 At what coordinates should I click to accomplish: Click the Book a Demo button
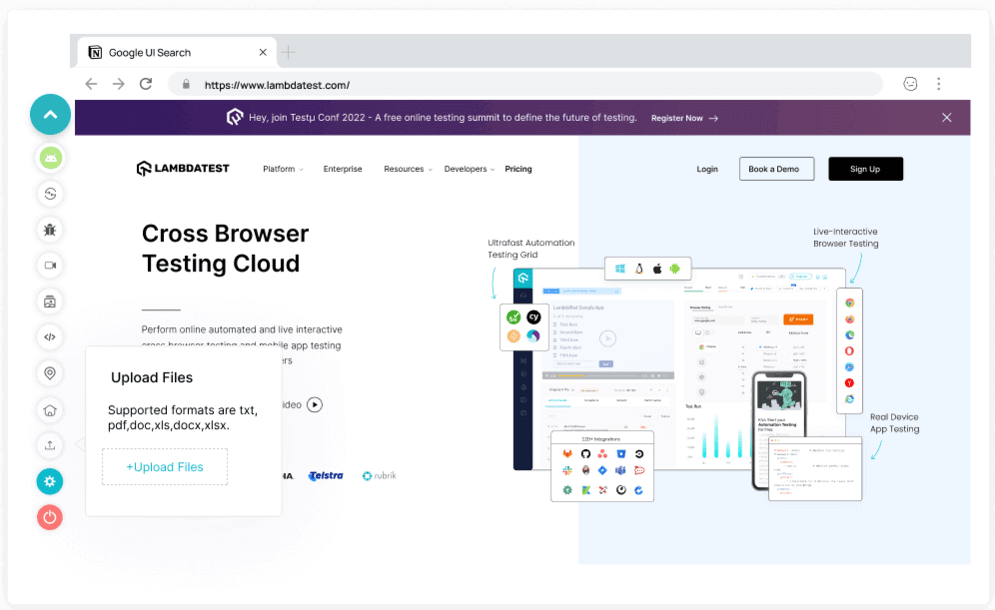pyautogui.click(x=776, y=169)
